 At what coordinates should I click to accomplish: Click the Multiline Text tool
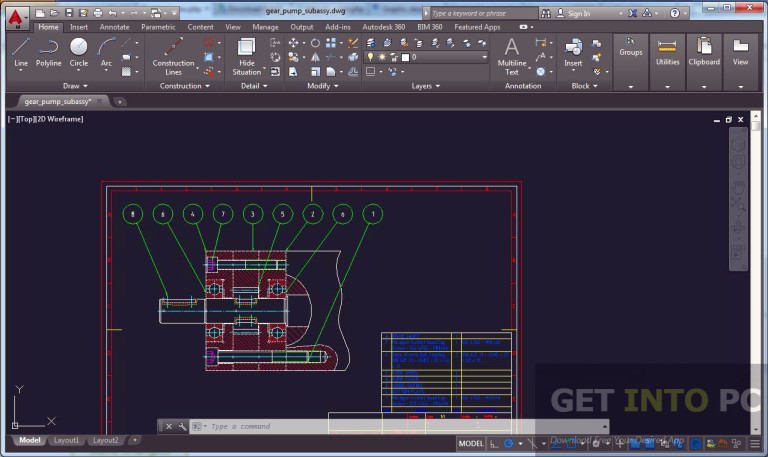[x=512, y=56]
